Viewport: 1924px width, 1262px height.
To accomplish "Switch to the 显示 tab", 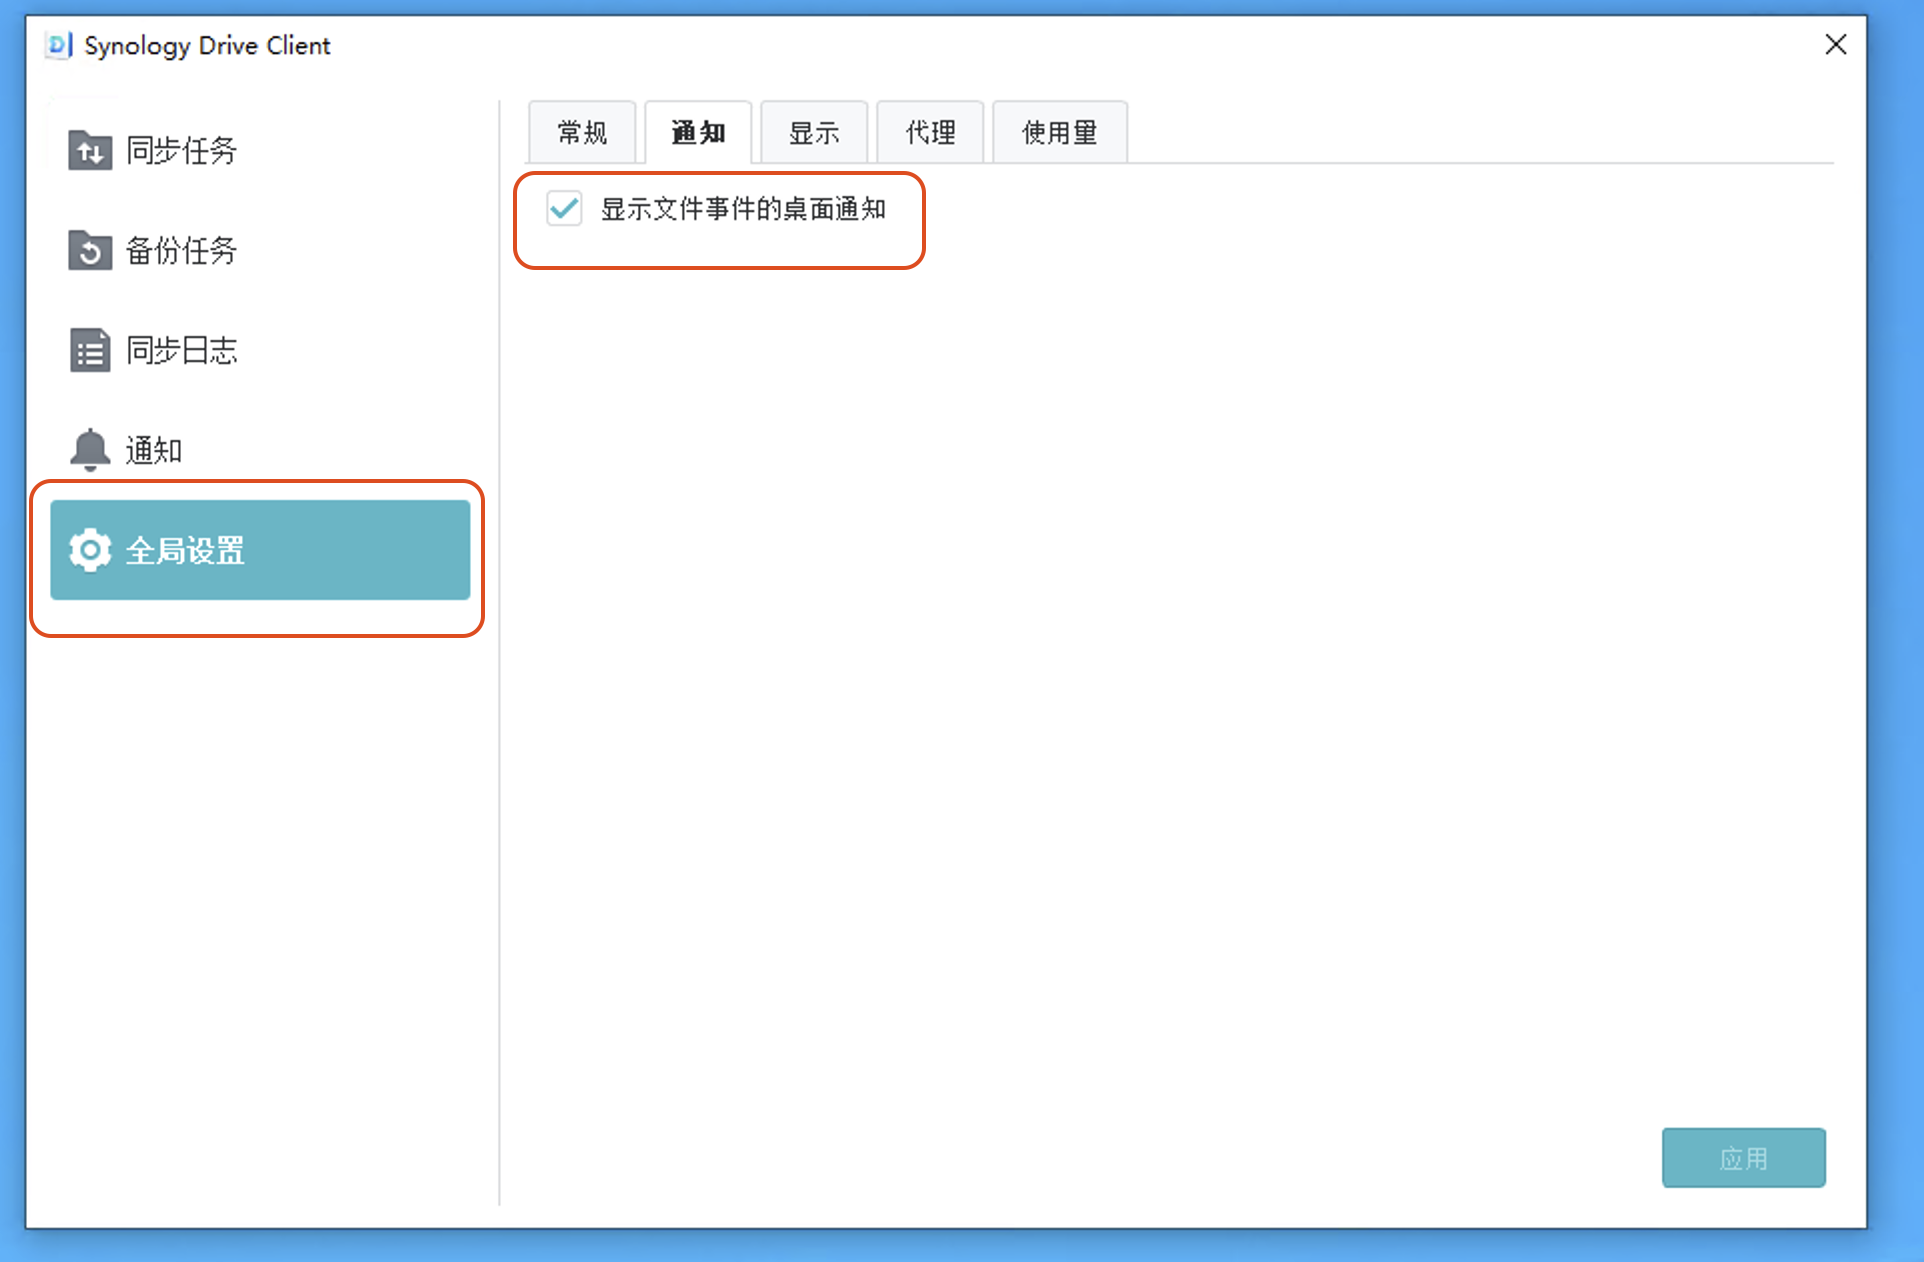I will tap(814, 132).
